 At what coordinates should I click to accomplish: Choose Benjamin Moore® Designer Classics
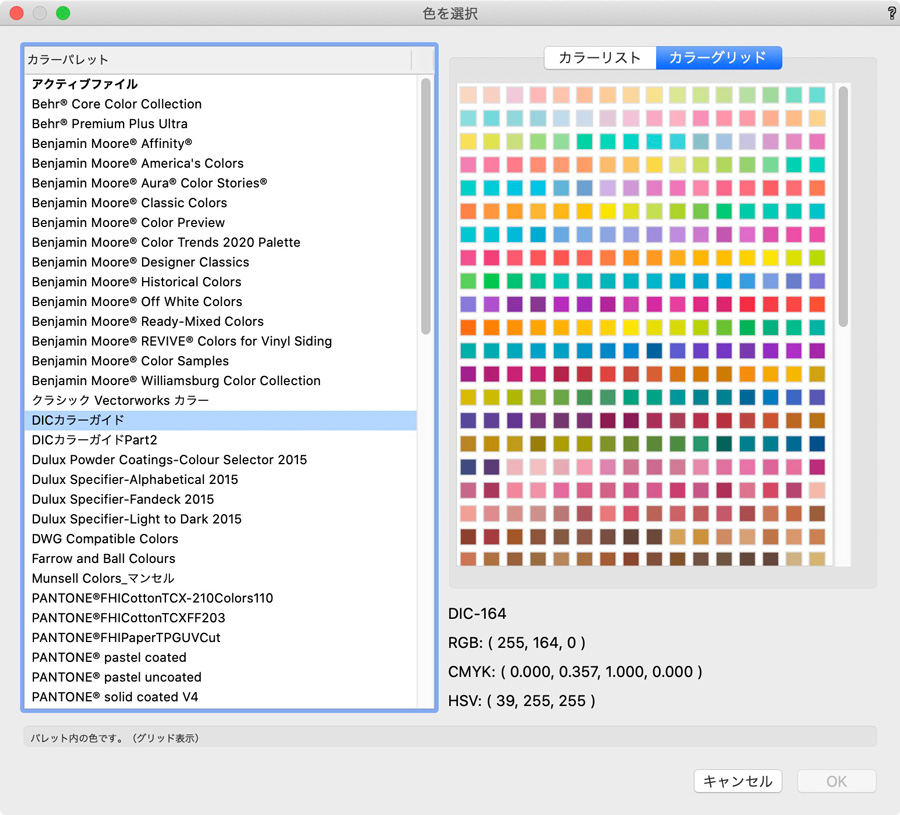click(220, 262)
